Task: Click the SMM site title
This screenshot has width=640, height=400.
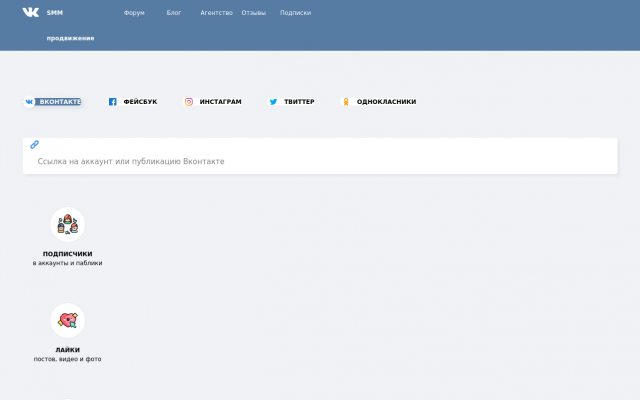Action: click(x=55, y=13)
